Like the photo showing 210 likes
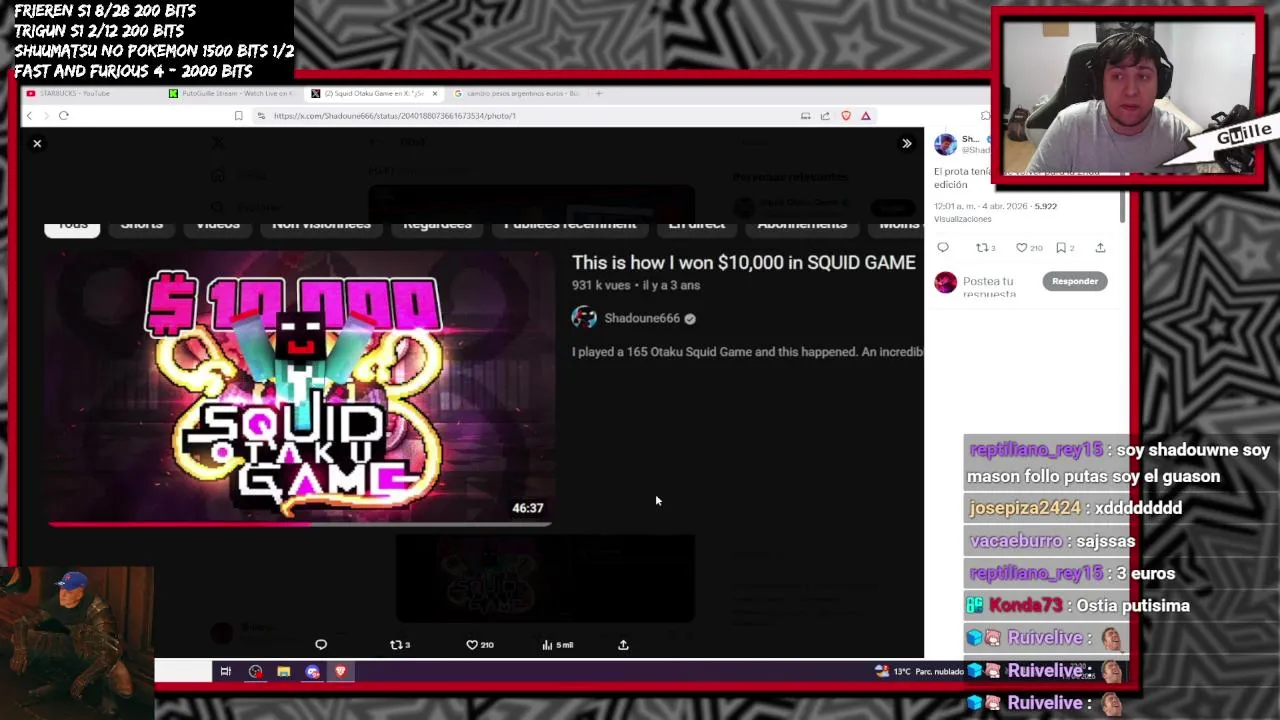The height and width of the screenshot is (720, 1280). pyautogui.click(x=480, y=645)
